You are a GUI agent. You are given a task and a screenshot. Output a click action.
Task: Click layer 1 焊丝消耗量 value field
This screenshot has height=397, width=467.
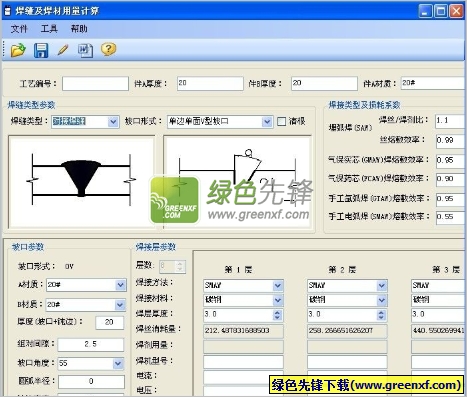[x=243, y=331]
